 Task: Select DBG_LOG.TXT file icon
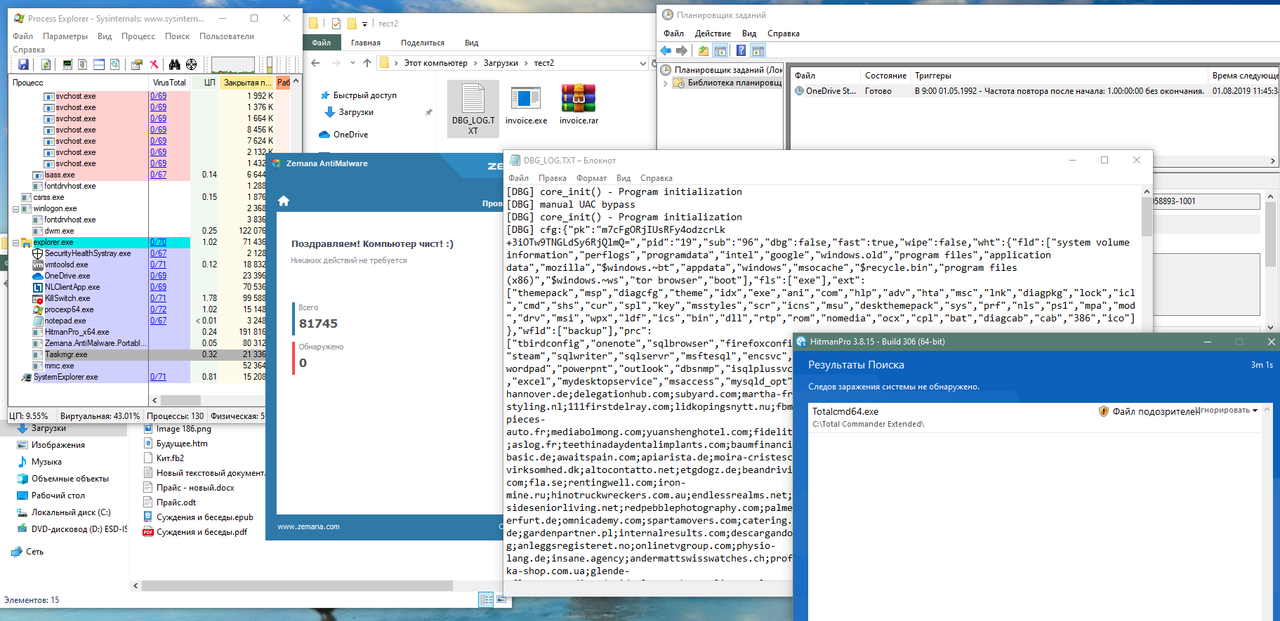tap(473, 108)
